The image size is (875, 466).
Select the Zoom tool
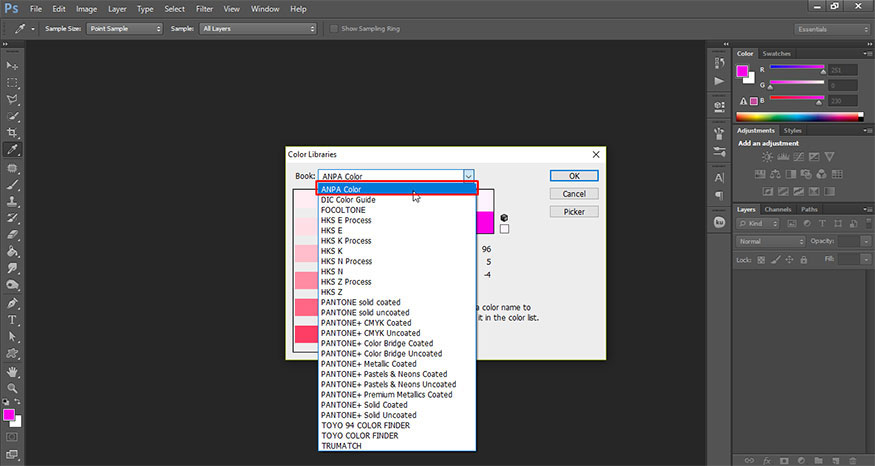tap(13, 387)
